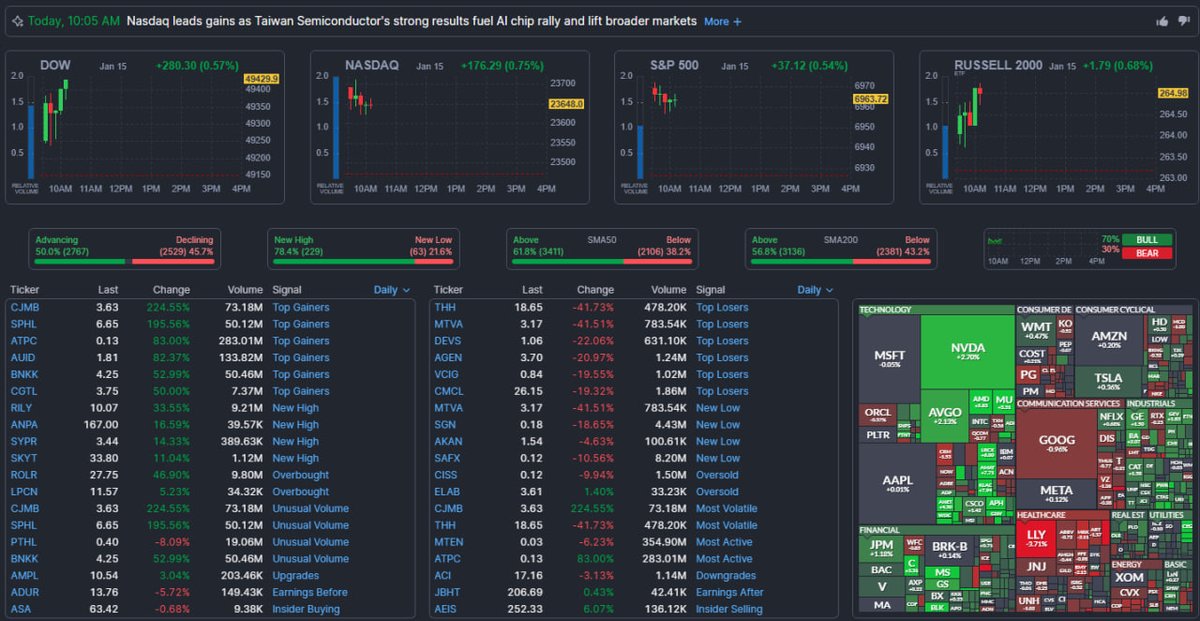Screen dimensions: 1200x621
Task: Open the S&P 500 intraday chart
Action: 753,127
